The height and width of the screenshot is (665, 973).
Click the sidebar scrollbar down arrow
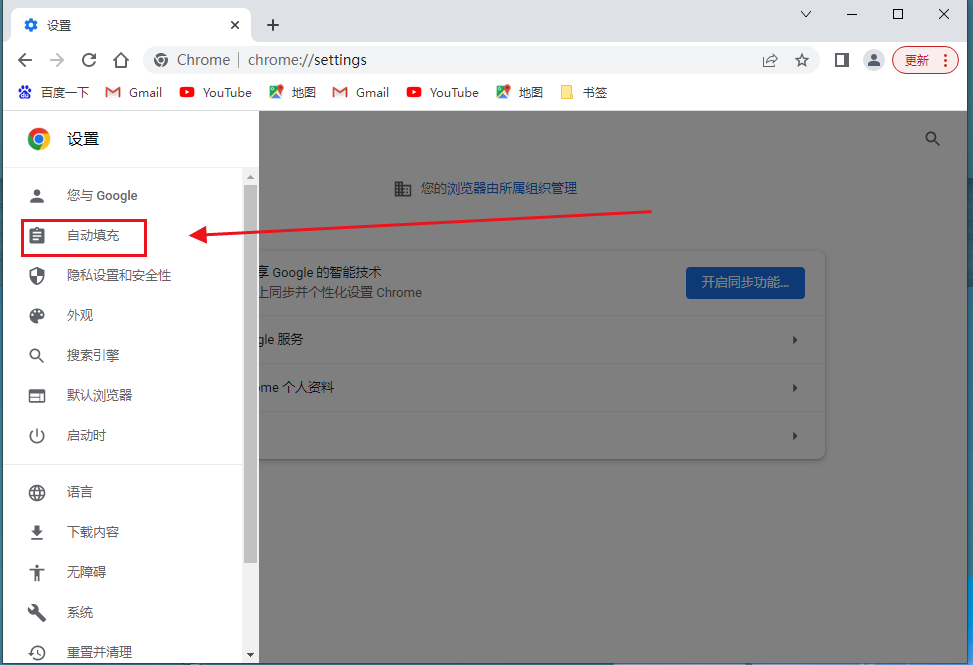click(251, 654)
